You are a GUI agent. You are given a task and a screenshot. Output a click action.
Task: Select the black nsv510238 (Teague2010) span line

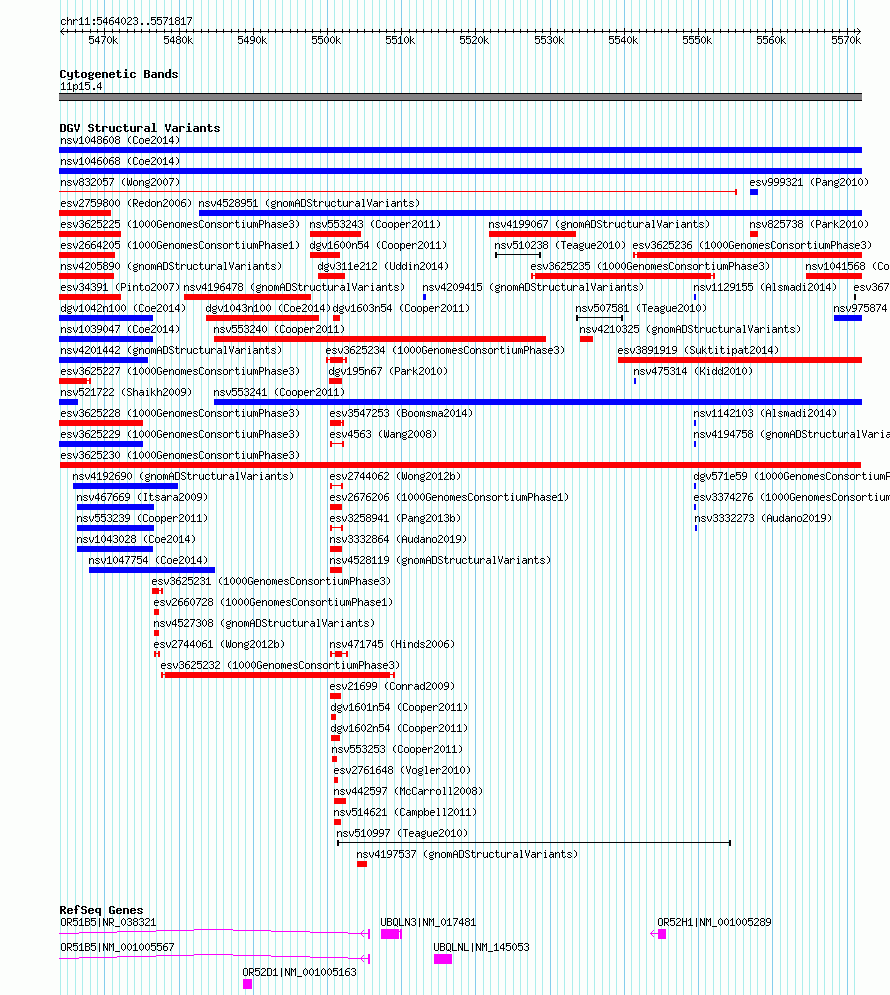coord(518,255)
